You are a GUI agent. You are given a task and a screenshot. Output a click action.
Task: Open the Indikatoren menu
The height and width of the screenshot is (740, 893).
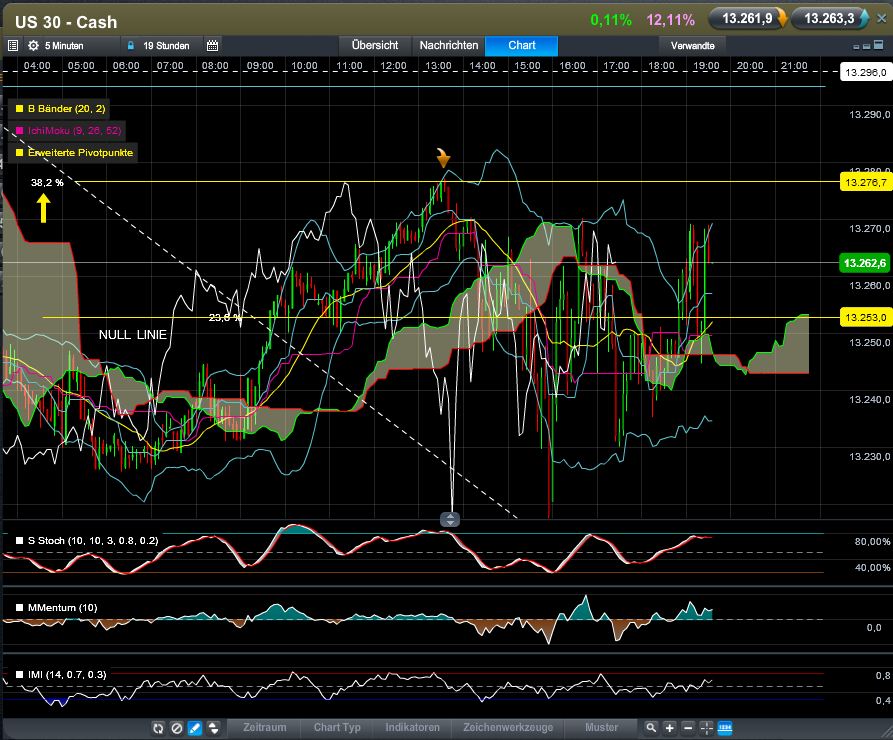pyautogui.click(x=412, y=727)
